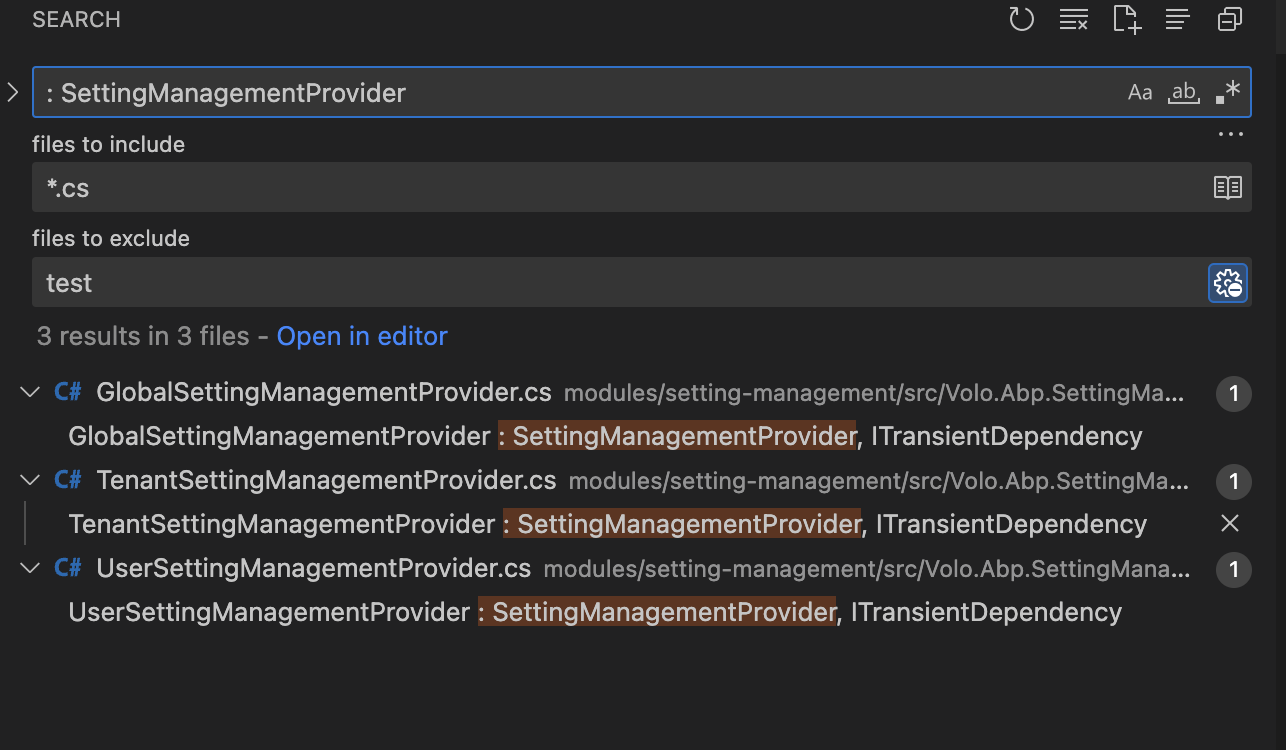Open a new search editor
Image resolution: width=1286 pixels, height=750 pixels.
click(1126, 19)
